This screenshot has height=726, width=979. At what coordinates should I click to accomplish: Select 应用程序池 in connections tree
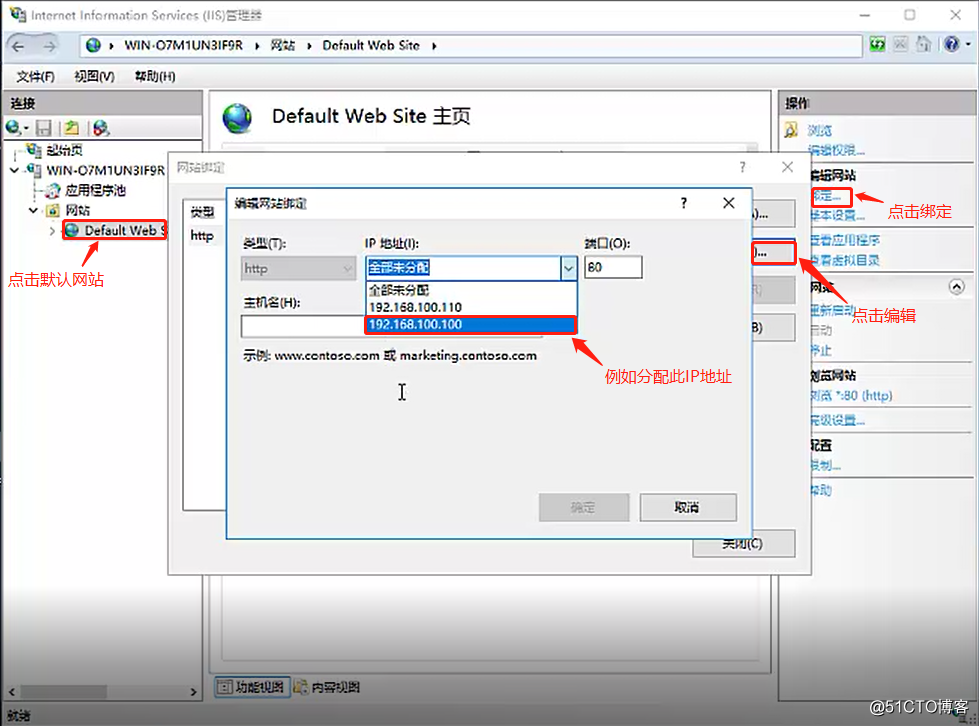point(96,190)
